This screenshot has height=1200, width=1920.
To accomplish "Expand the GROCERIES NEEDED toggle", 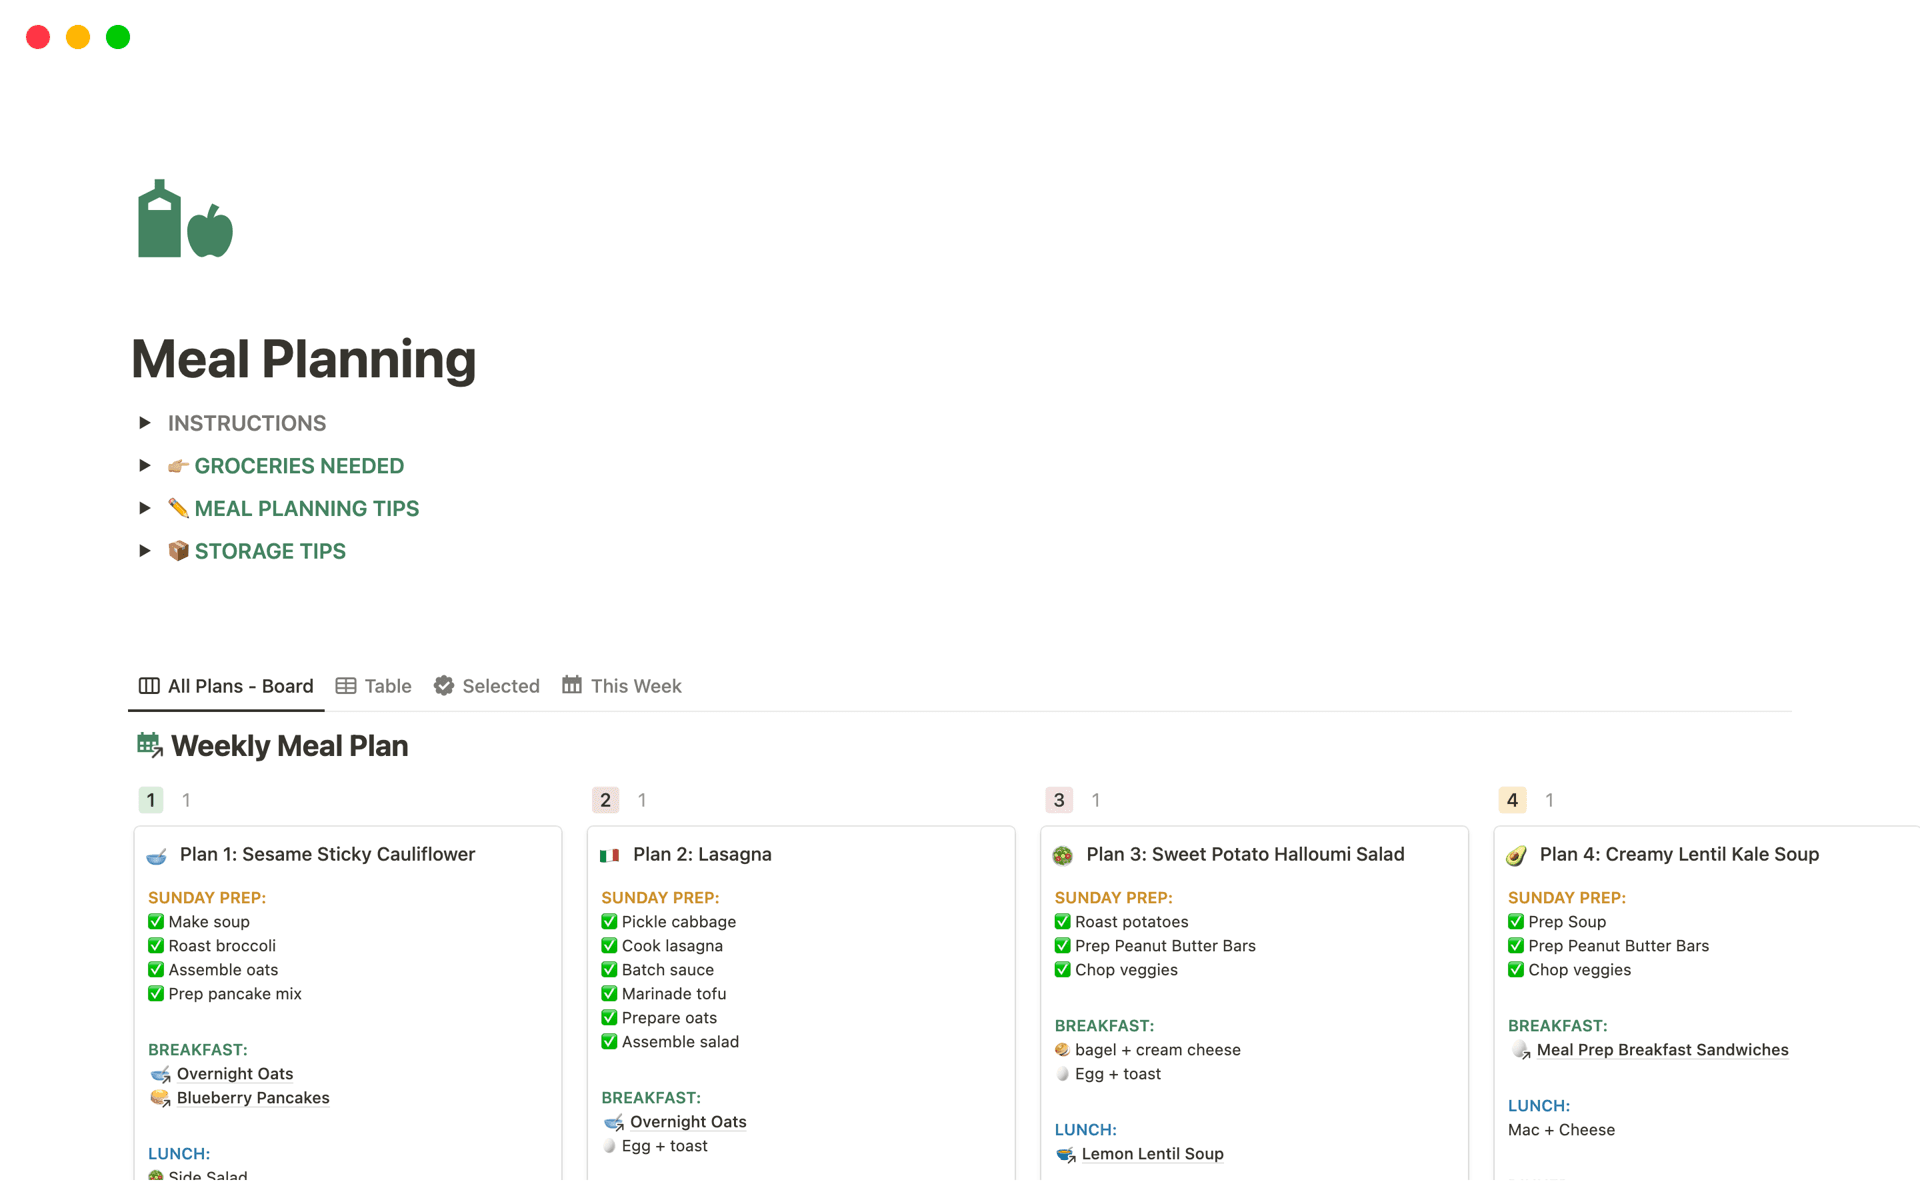I will pyautogui.click(x=144, y=465).
